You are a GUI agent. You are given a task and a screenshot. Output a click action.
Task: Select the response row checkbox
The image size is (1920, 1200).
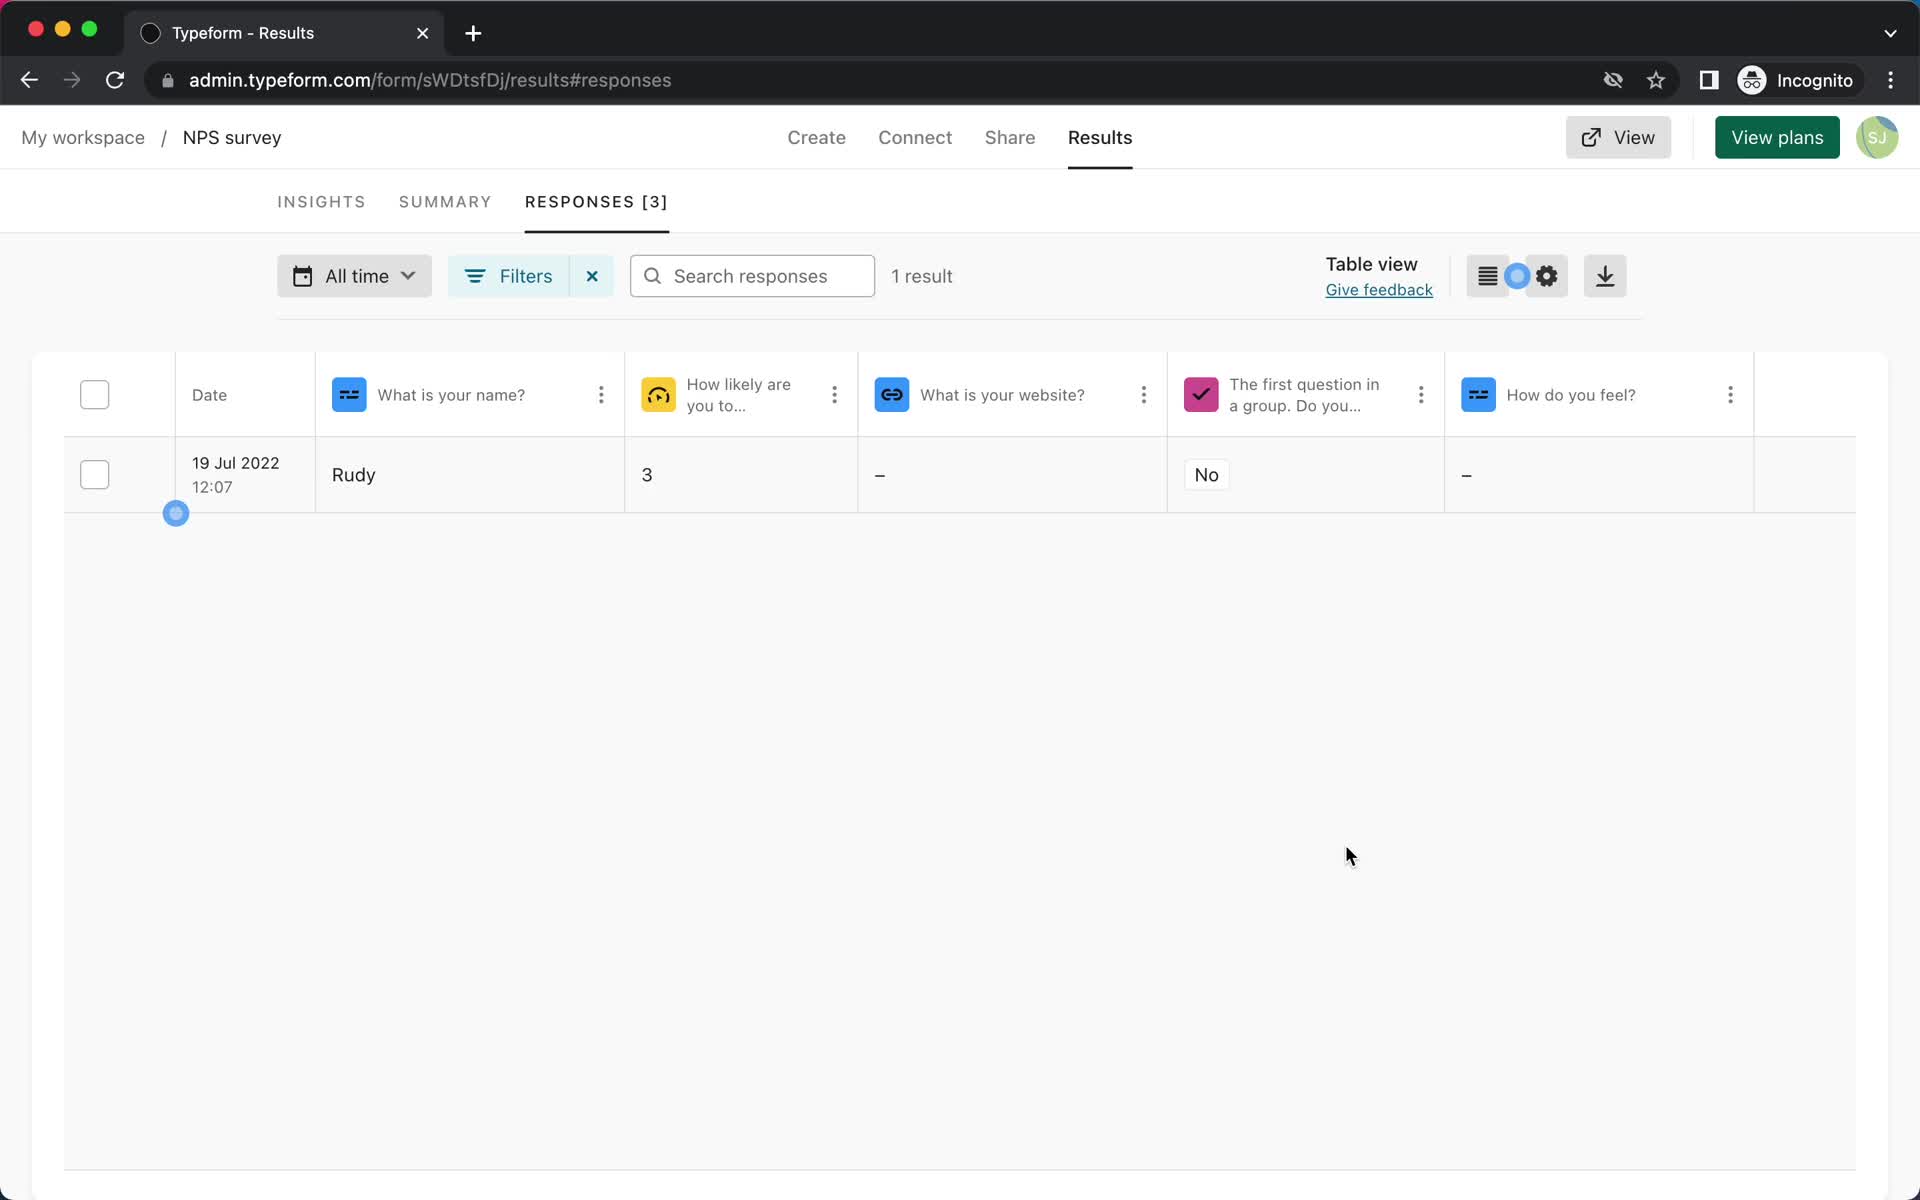pyautogui.click(x=94, y=474)
